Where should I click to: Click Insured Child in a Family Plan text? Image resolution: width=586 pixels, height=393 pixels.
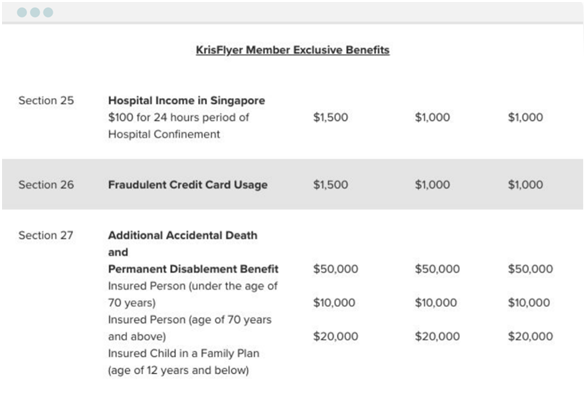[x=183, y=353]
